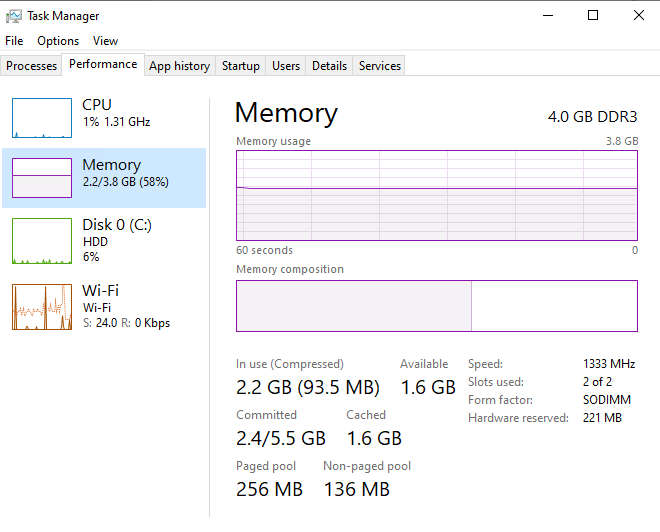Switch to the Processes tab

click(31, 66)
